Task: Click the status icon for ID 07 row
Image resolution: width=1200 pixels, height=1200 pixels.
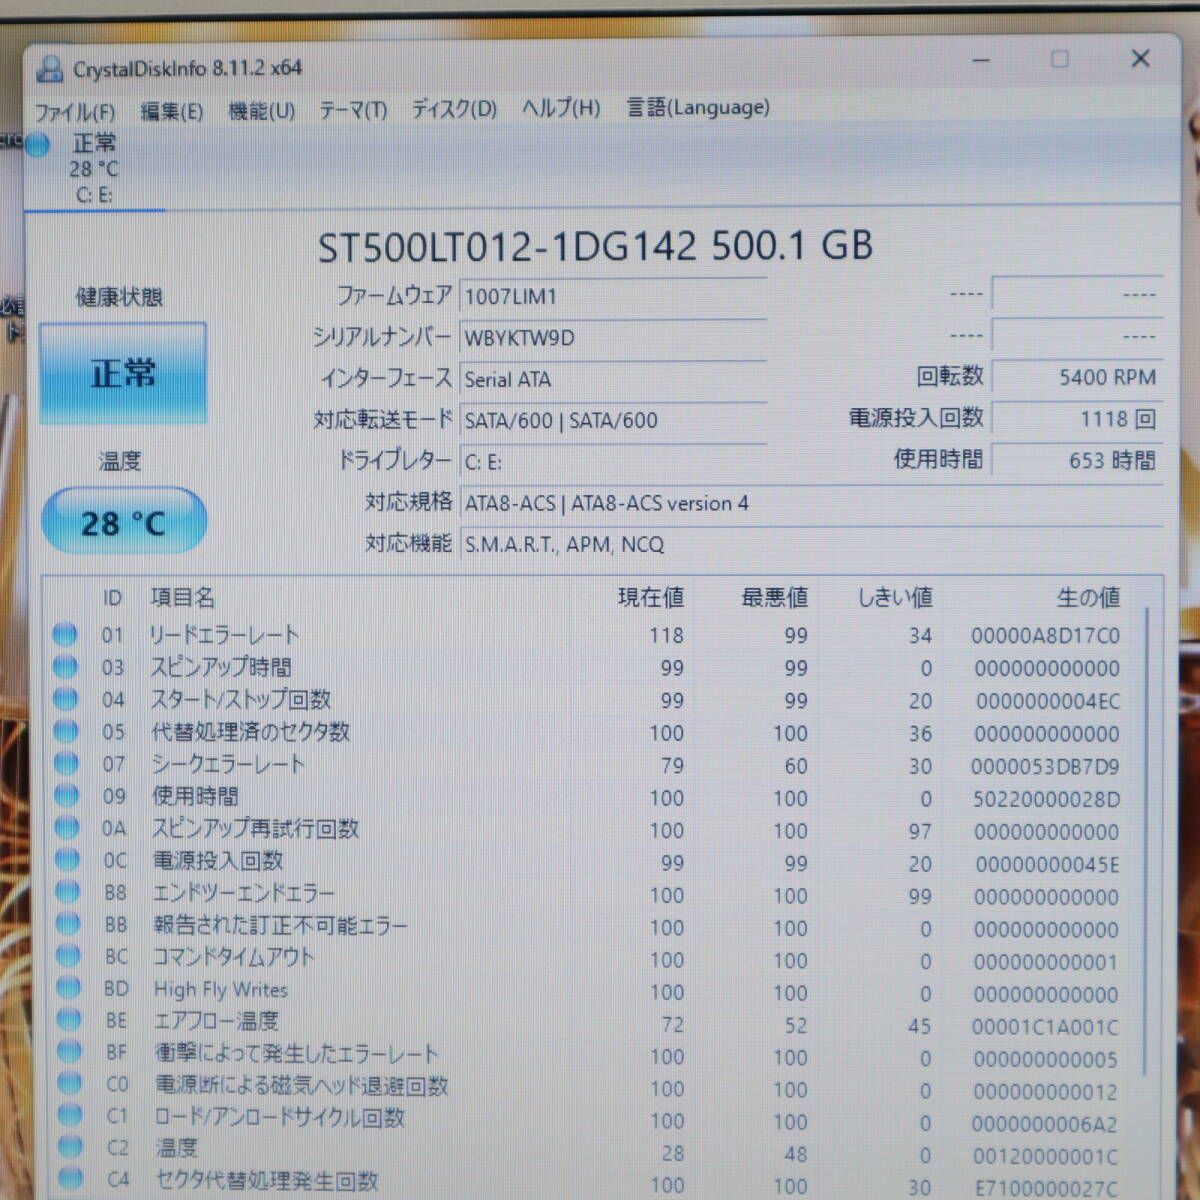Action: tap(66, 764)
